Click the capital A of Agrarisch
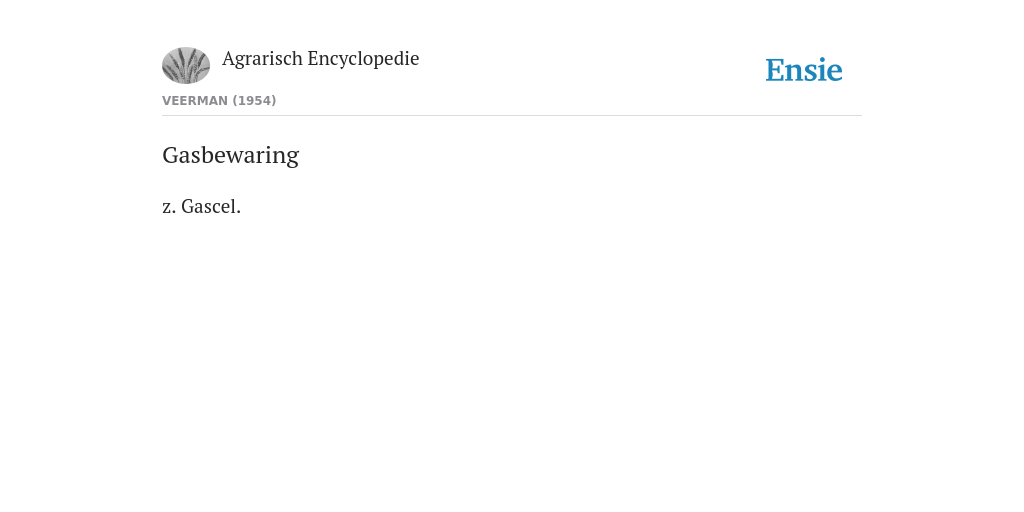The height and width of the screenshot is (512, 1024). 229,58
